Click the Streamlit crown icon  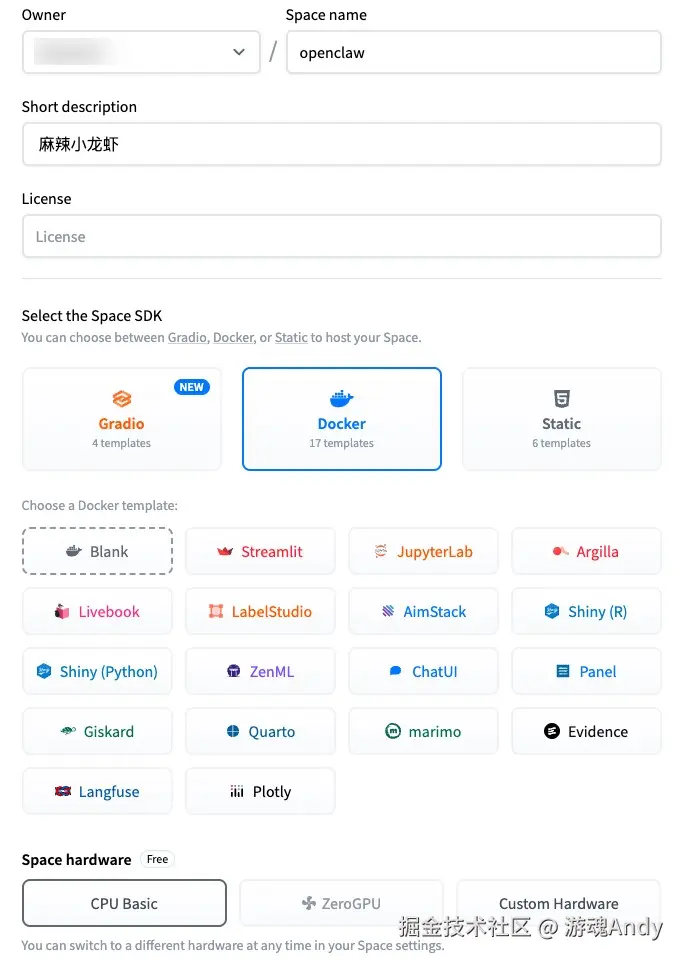(224, 552)
